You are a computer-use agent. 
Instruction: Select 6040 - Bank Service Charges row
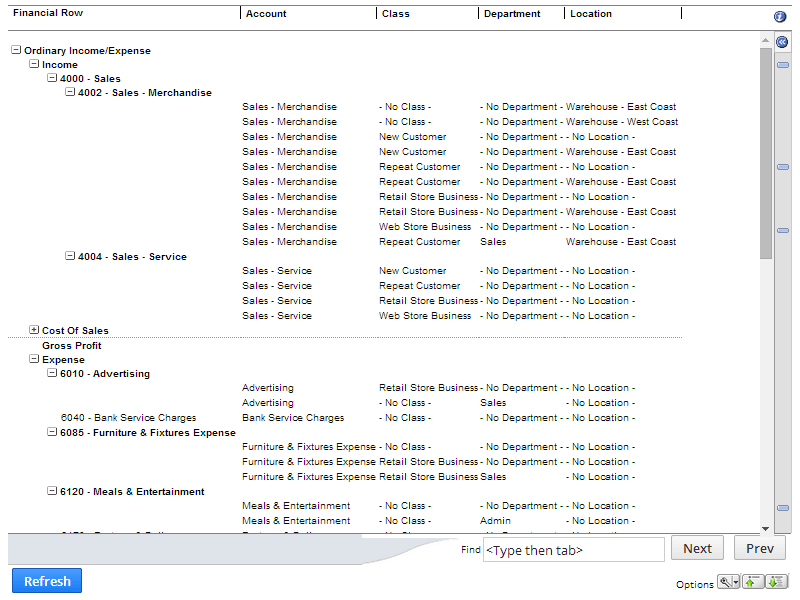pyautogui.click(x=128, y=418)
